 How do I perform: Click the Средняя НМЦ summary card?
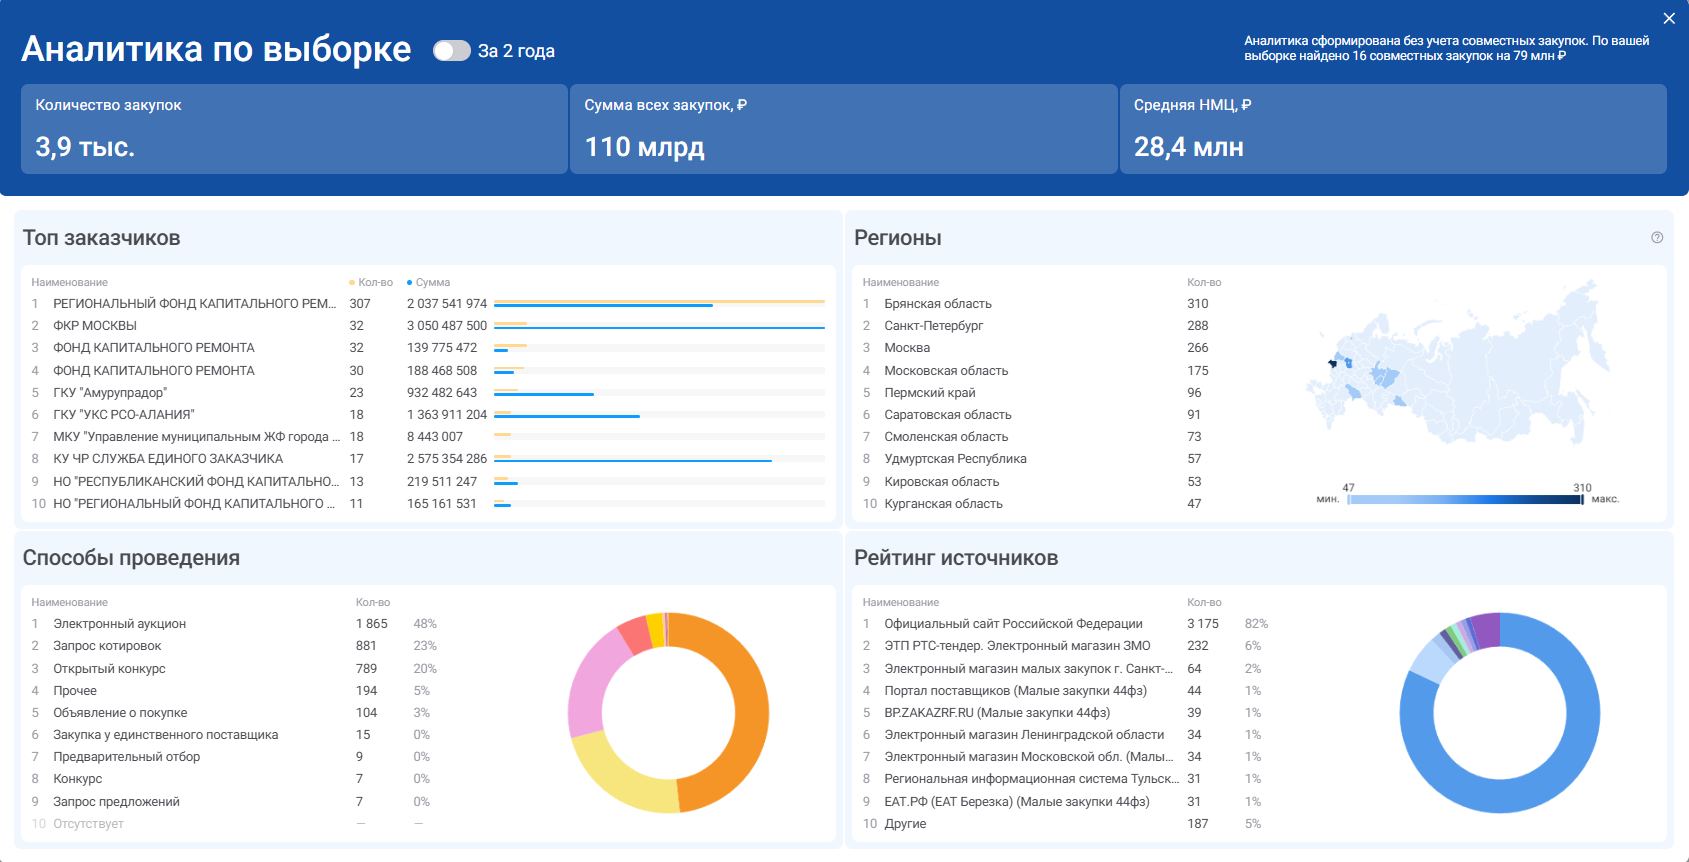click(x=1392, y=129)
